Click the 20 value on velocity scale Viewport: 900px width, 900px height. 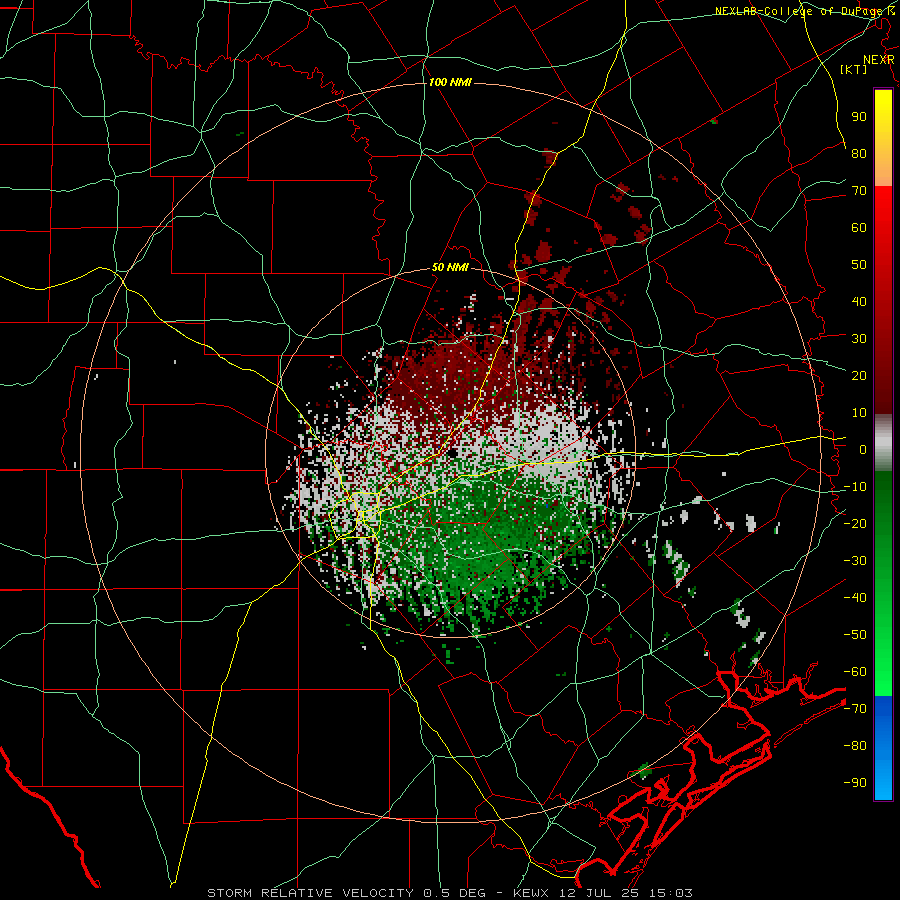pos(859,375)
